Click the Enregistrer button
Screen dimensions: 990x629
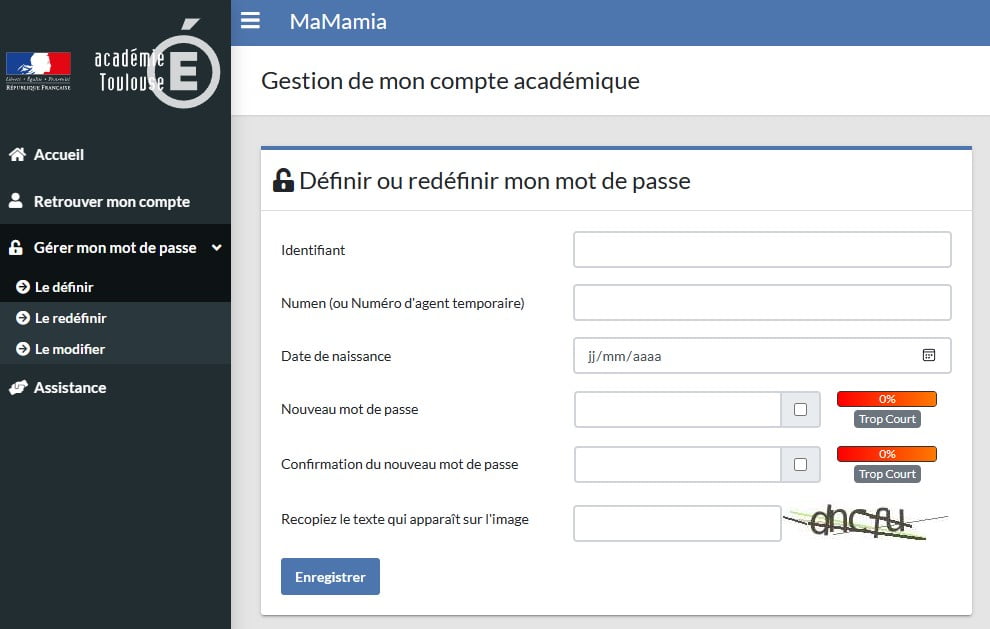330,576
